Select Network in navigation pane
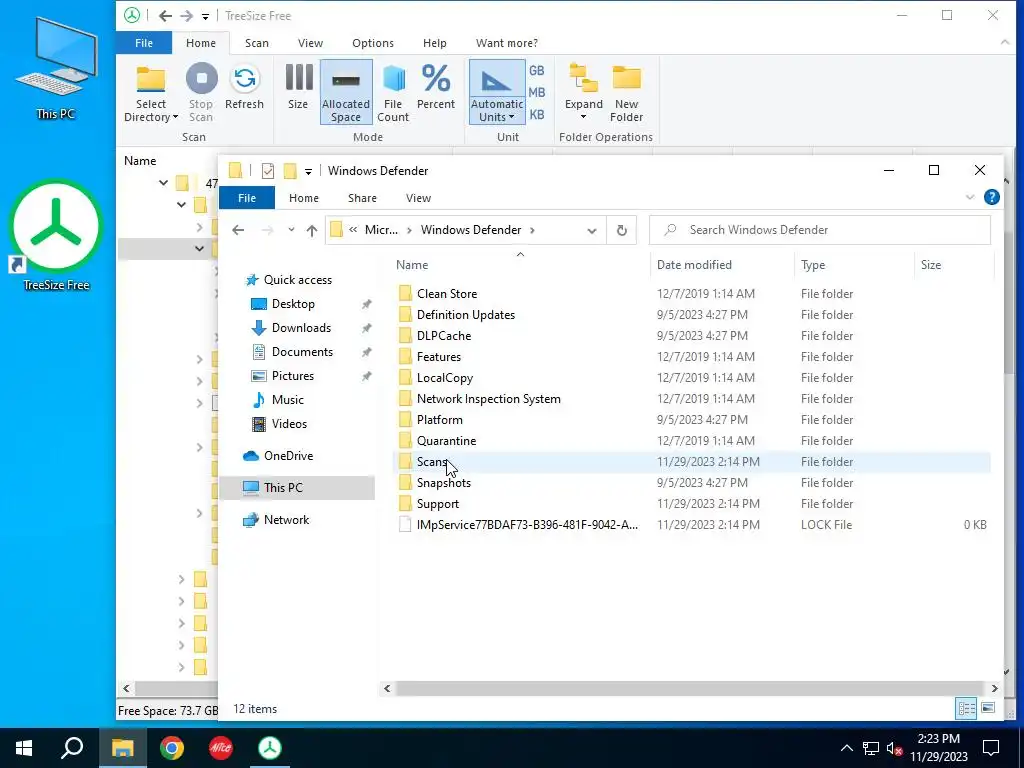The width and height of the screenshot is (1024, 768). pos(286,520)
